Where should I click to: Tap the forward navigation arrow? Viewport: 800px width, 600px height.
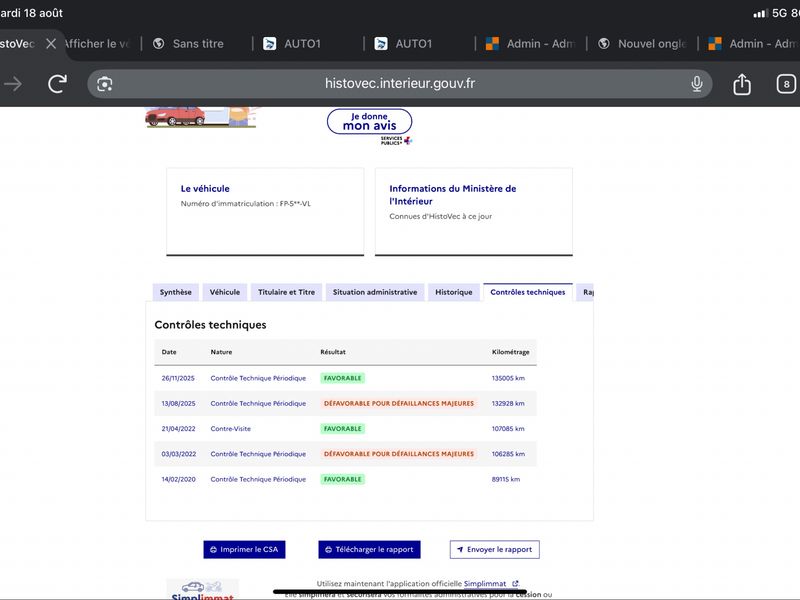click(12, 84)
